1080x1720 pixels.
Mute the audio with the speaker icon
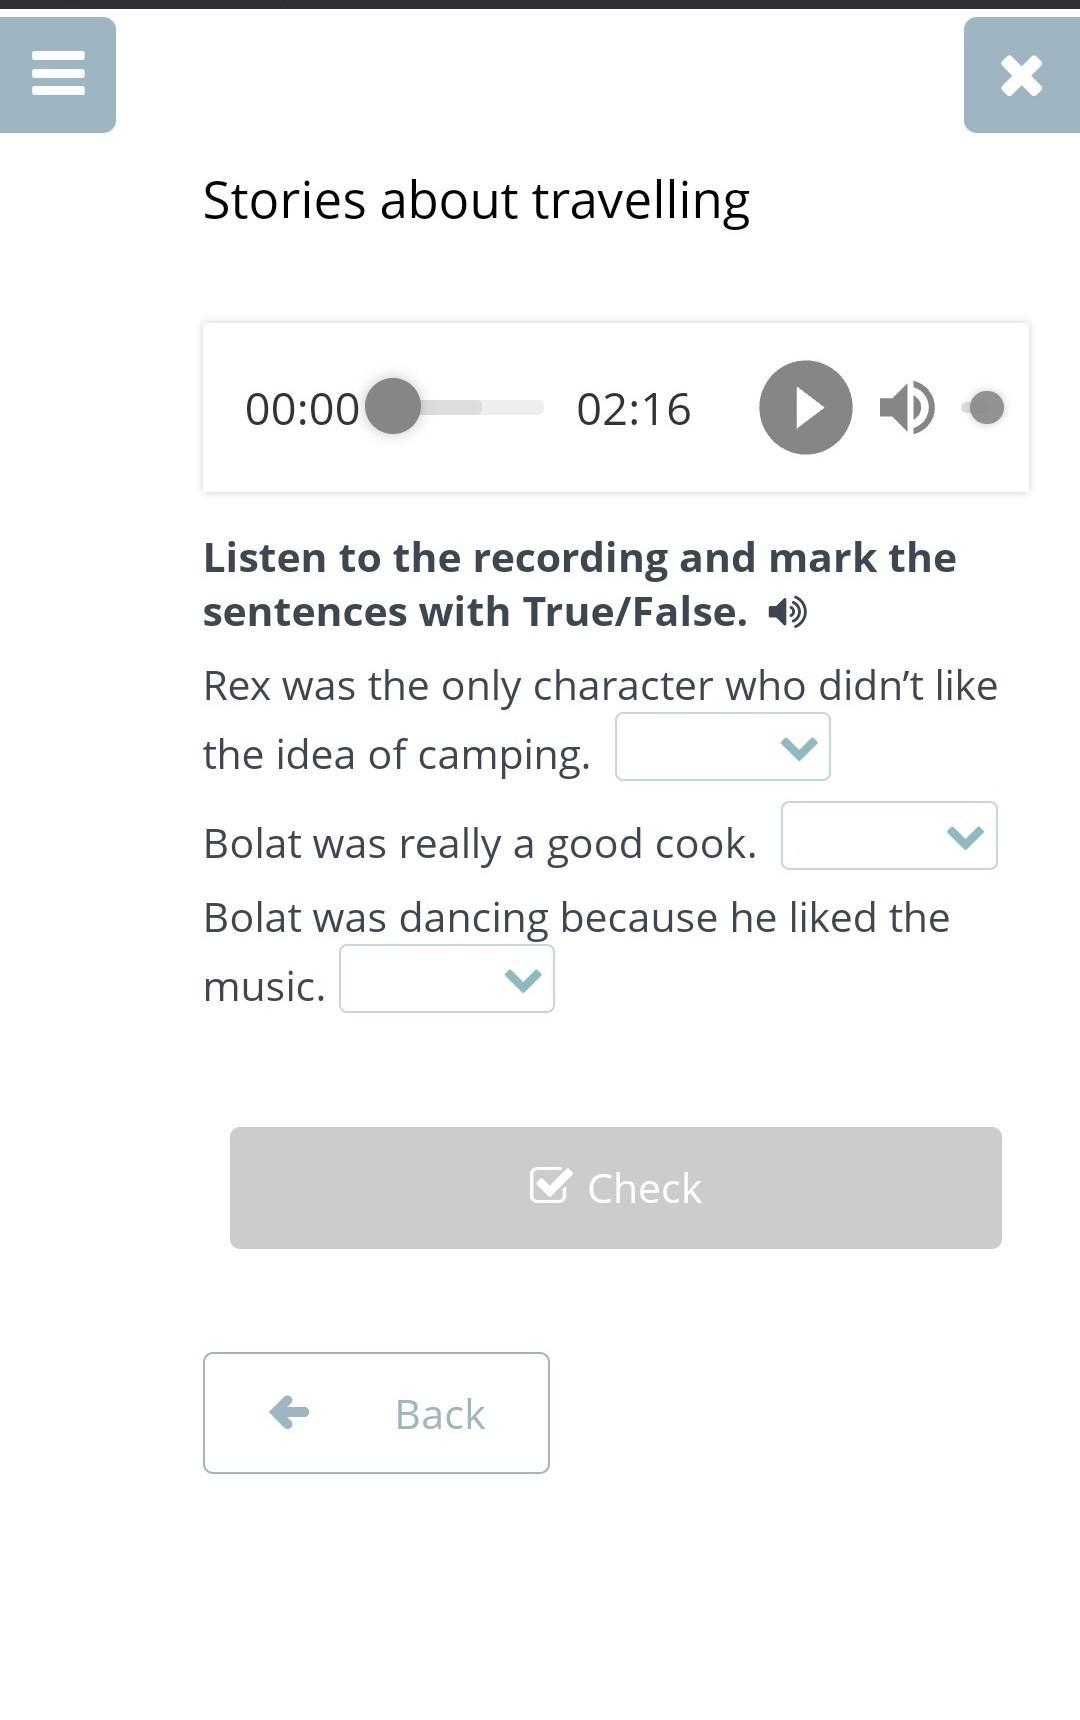click(x=906, y=407)
